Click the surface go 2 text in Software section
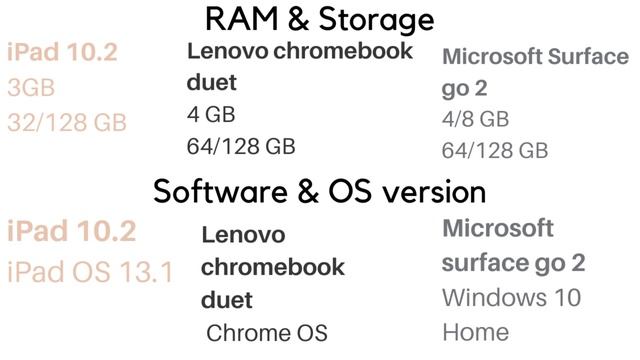Viewport: 640px width, 360px height. point(513,263)
